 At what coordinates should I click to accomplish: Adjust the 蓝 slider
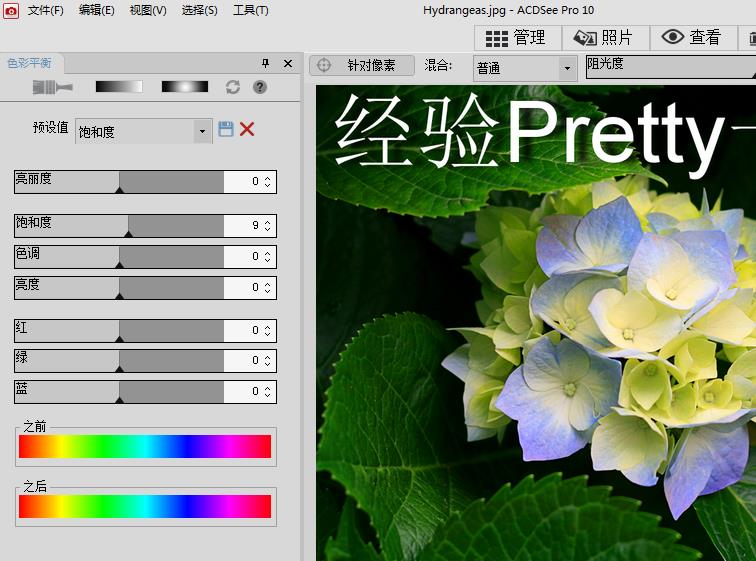[x=119, y=391]
